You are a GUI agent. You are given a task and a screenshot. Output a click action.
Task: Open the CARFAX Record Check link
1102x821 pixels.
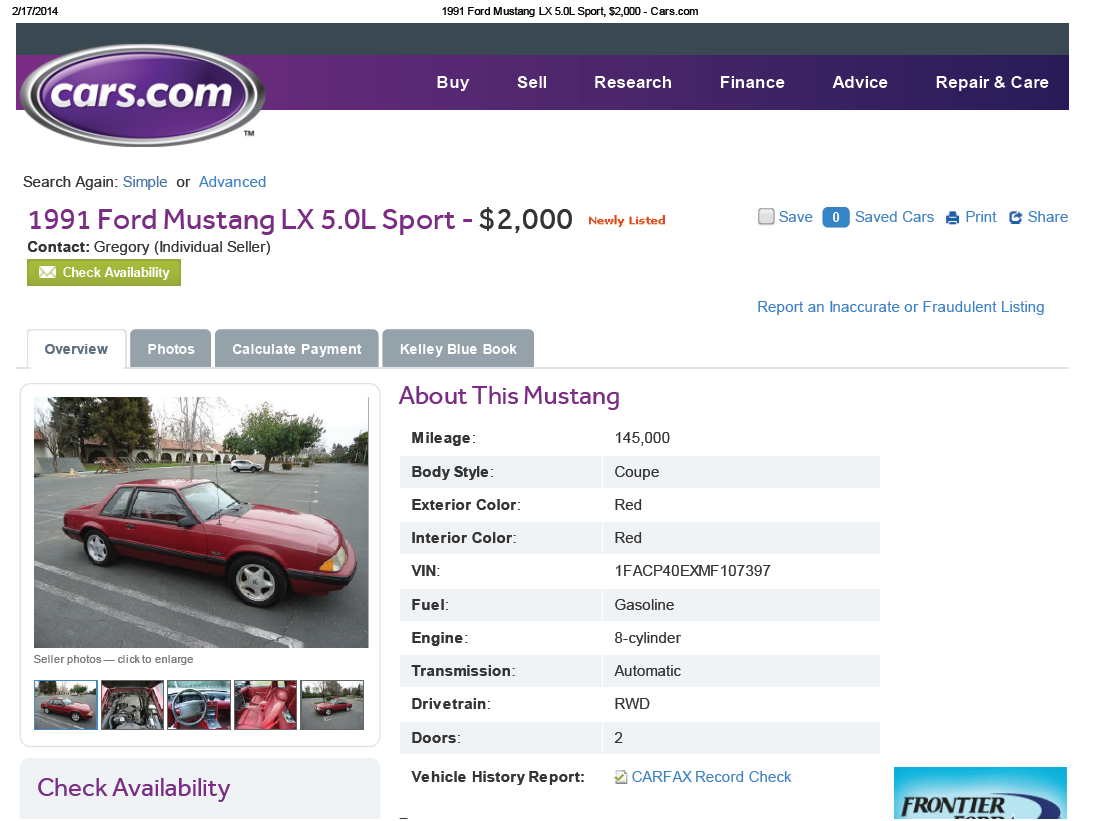pyautogui.click(x=711, y=777)
